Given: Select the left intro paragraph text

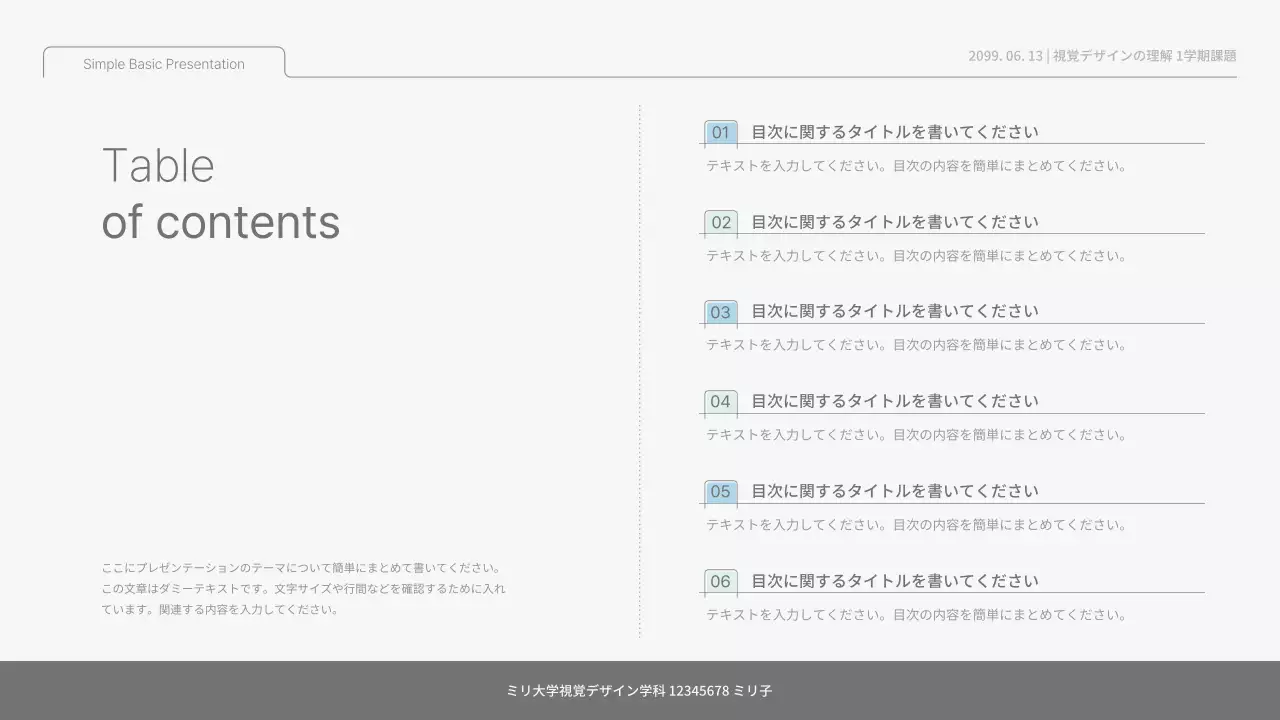Looking at the screenshot, I should click(x=298, y=589).
